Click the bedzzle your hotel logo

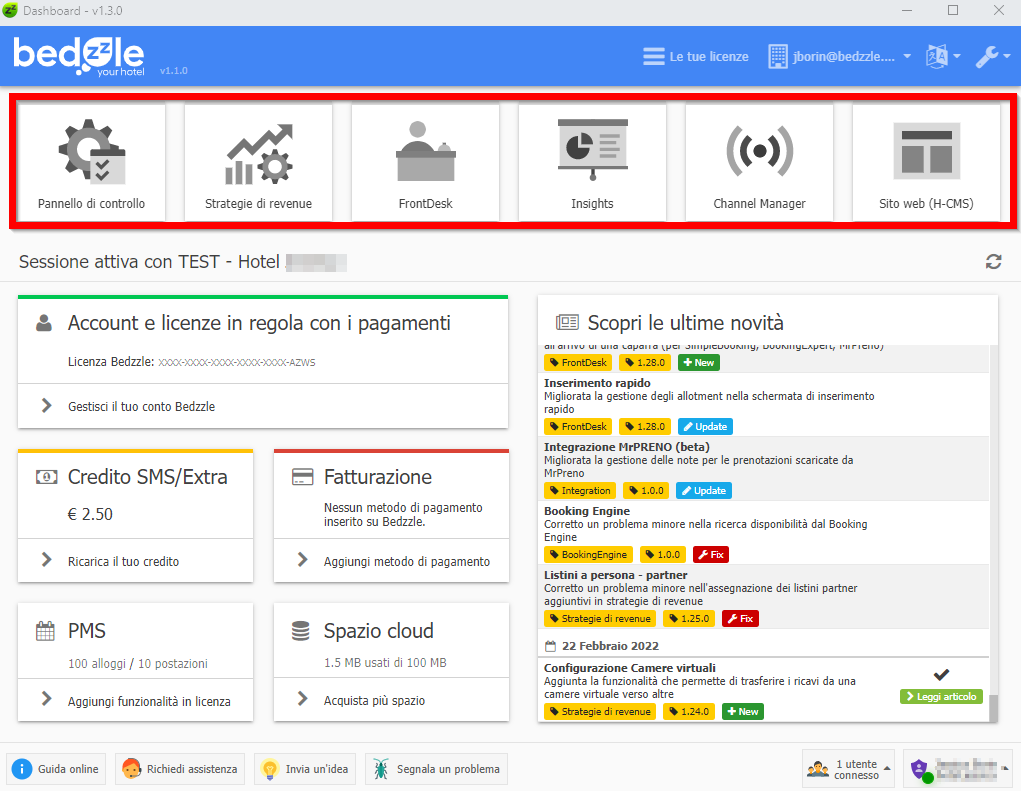click(79, 56)
